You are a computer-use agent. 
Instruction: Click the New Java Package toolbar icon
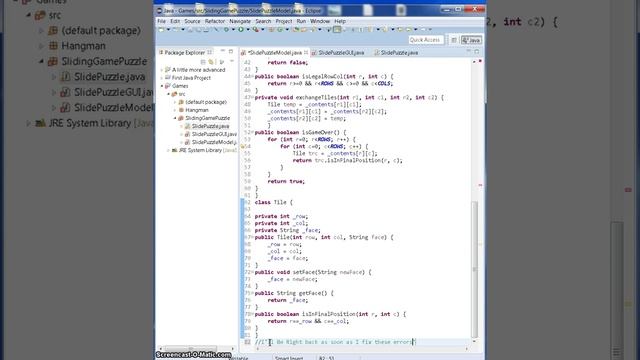click(x=271, y=29)
